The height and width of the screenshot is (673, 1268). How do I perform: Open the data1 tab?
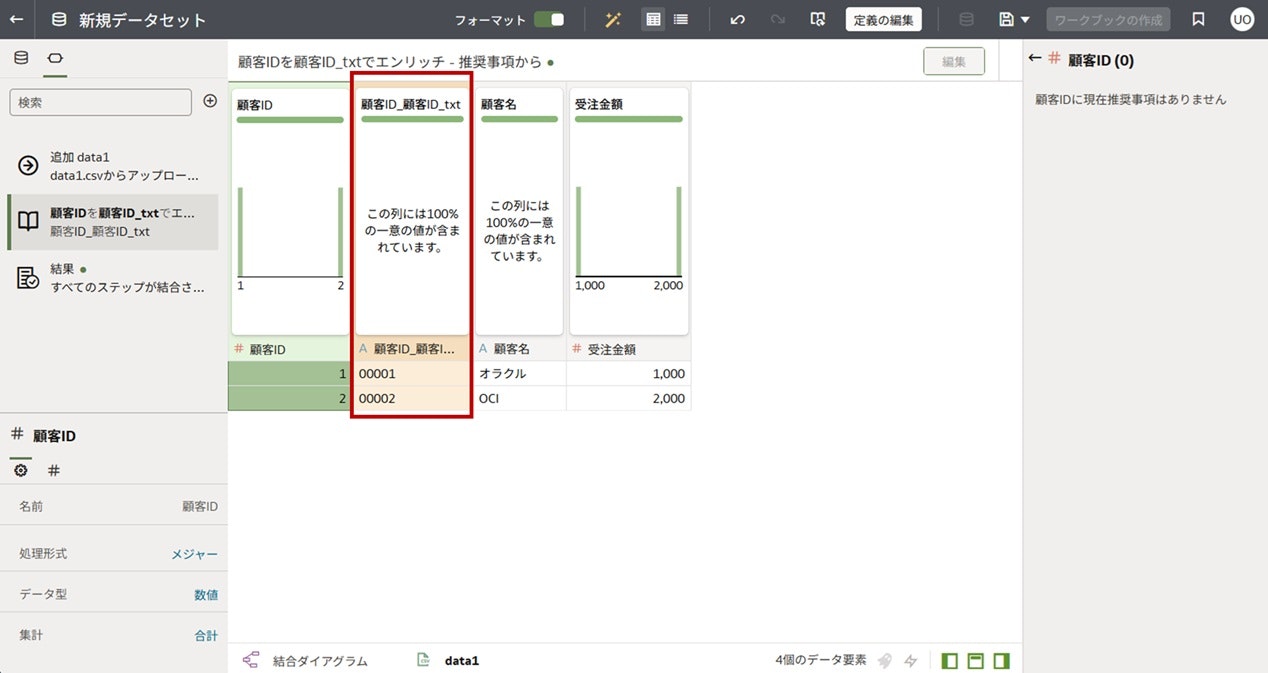[447, 661]
